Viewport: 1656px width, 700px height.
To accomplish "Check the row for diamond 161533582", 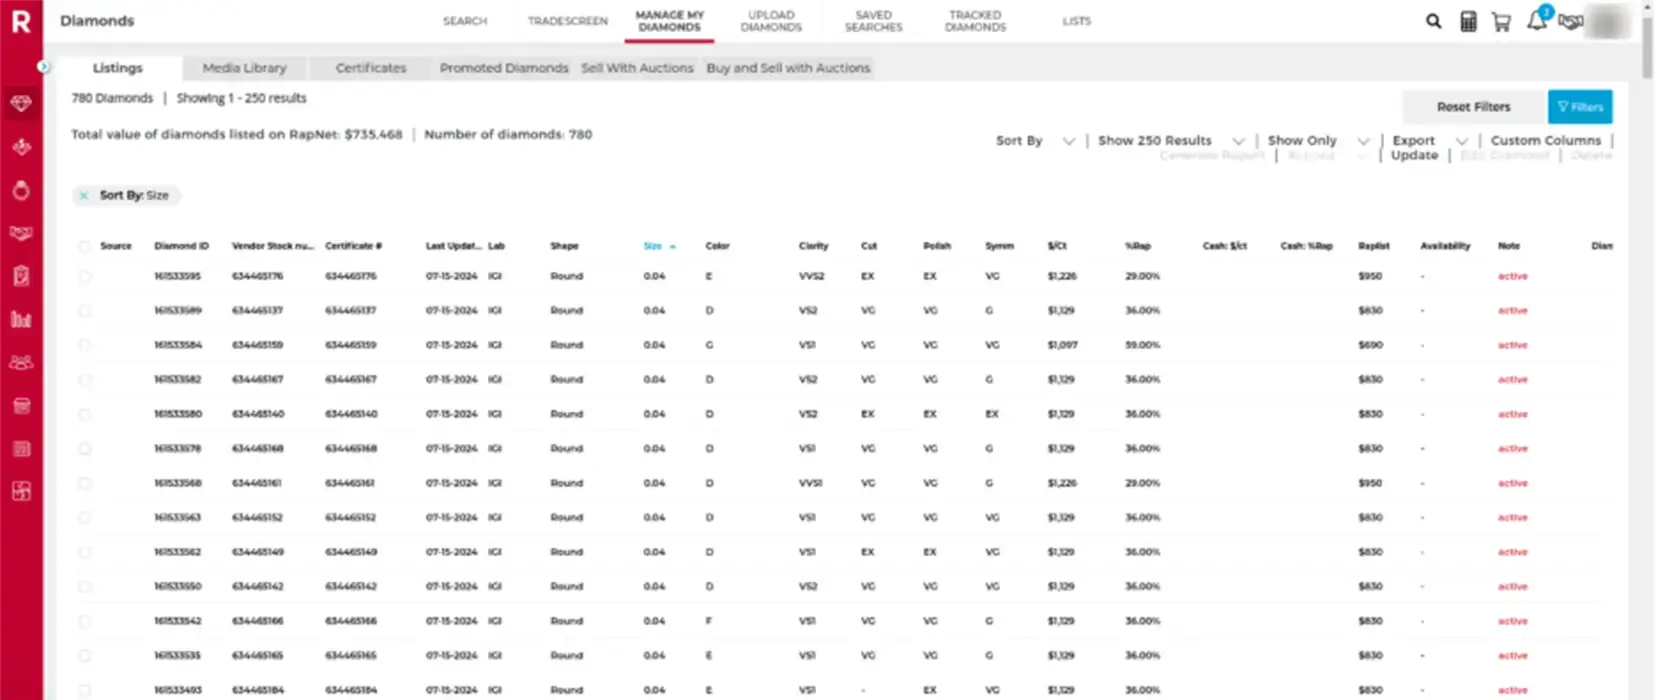I will click(84, 380).
